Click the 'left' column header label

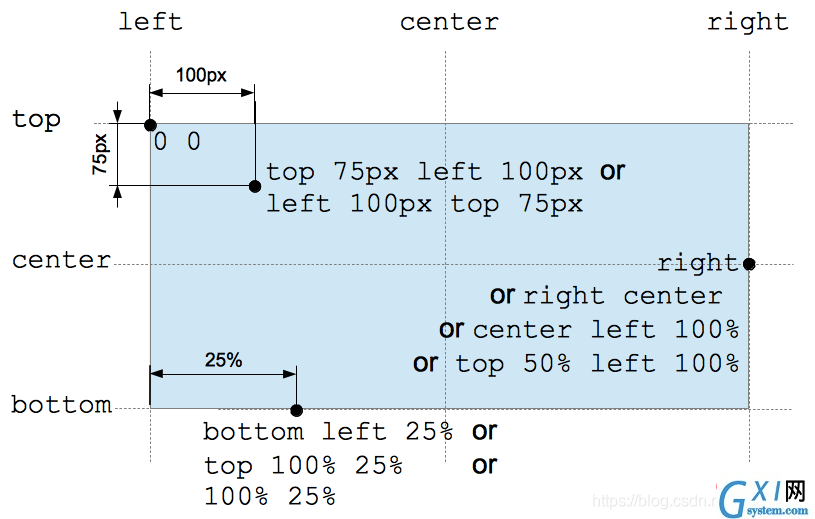coord(151,22)
